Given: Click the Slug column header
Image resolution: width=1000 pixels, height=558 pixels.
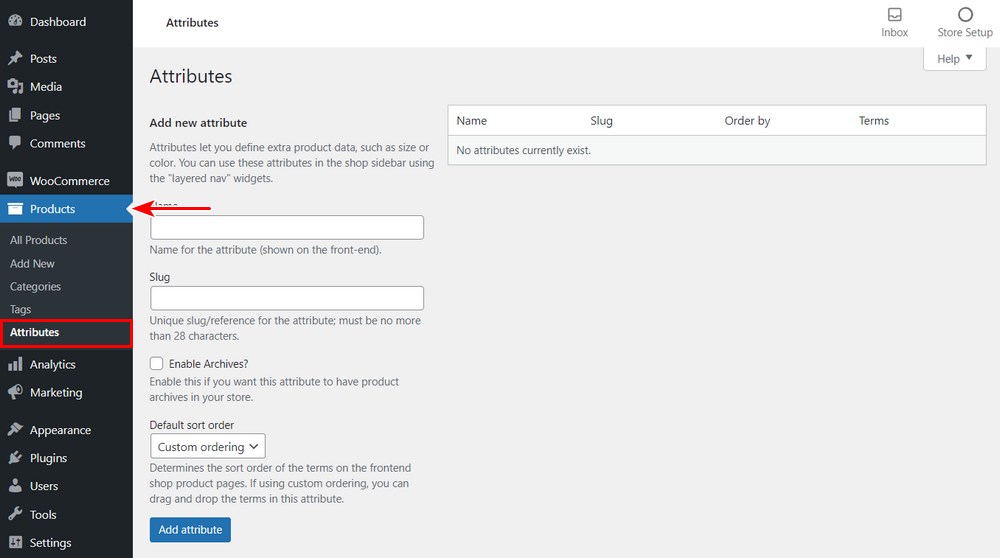Looking at the screenshot, I should point(601,121).
